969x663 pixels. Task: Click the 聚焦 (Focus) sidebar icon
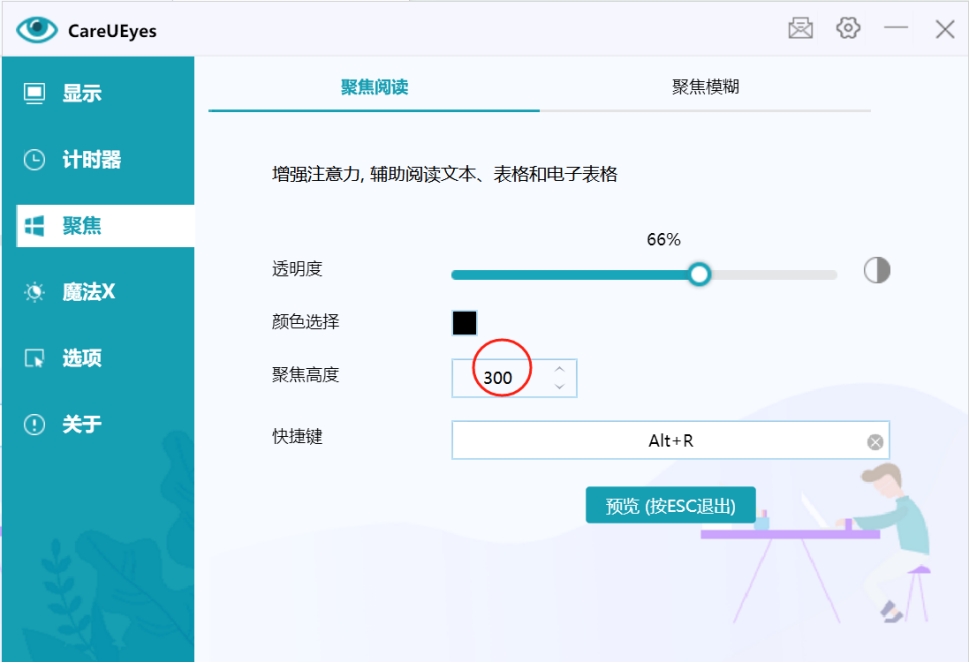coord(34,226)
